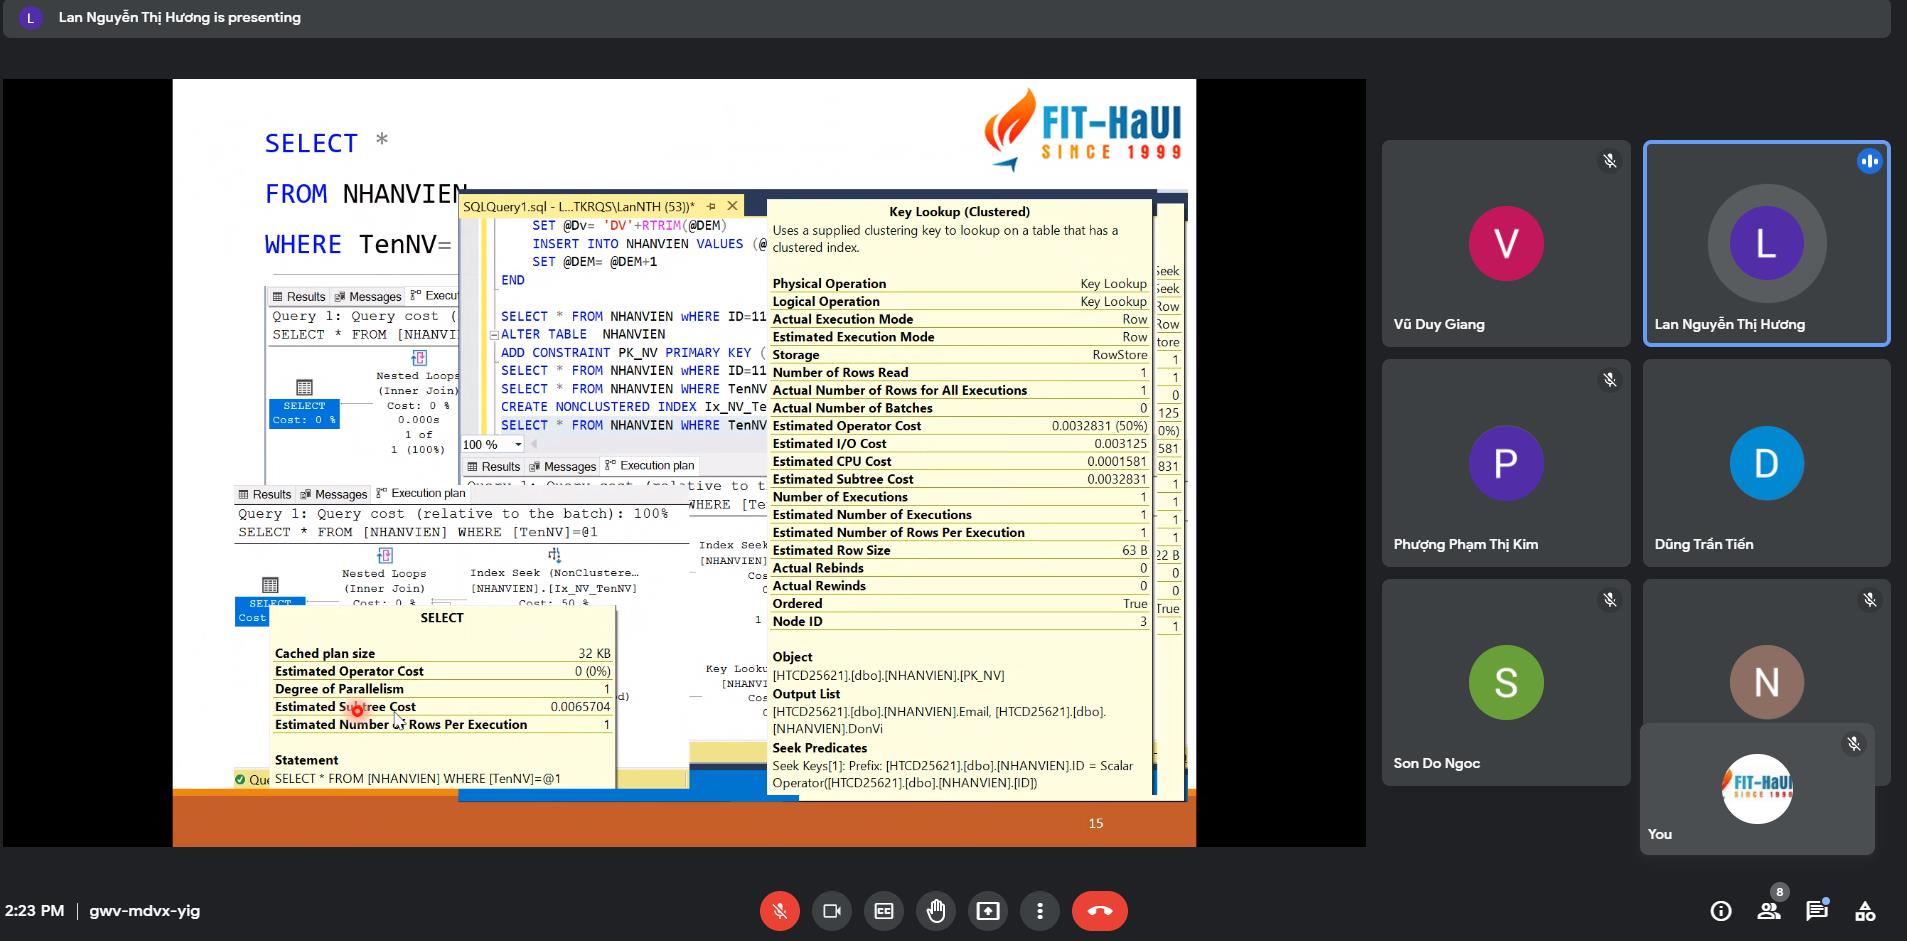Raise your hand

[936, 911]
